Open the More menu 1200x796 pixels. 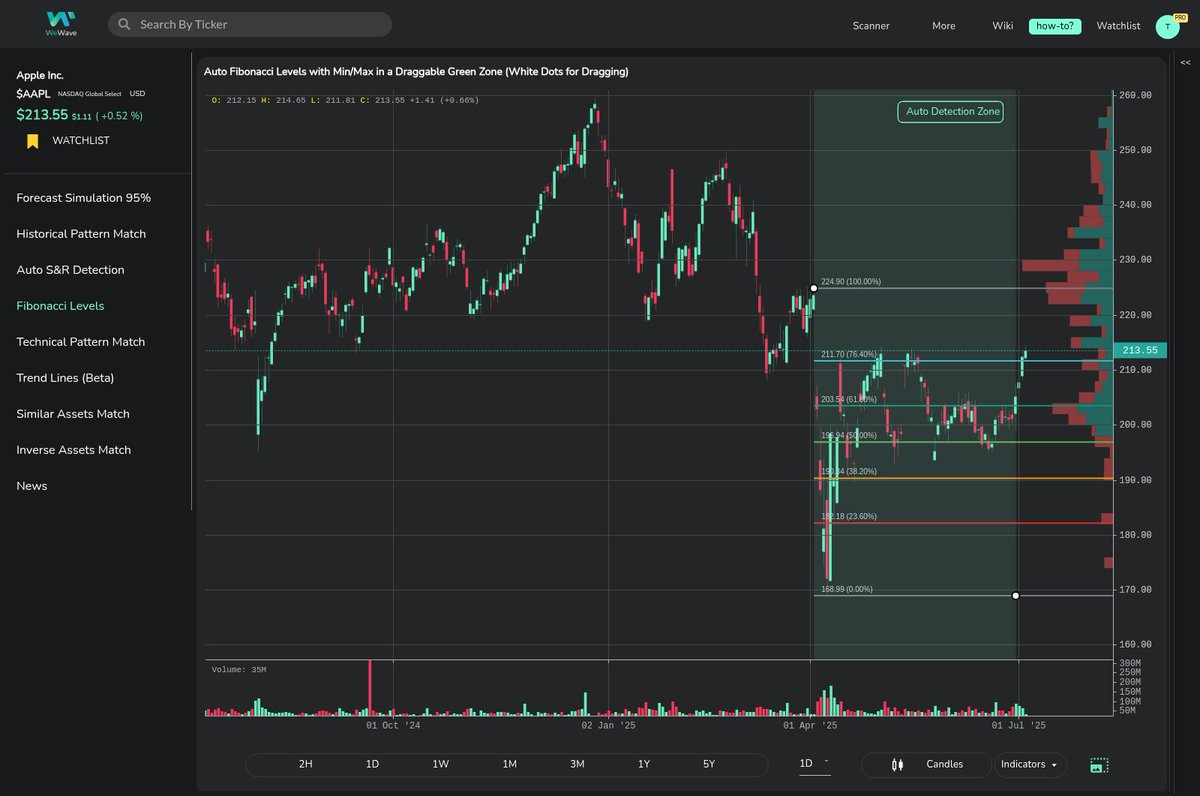pos(944,26)
